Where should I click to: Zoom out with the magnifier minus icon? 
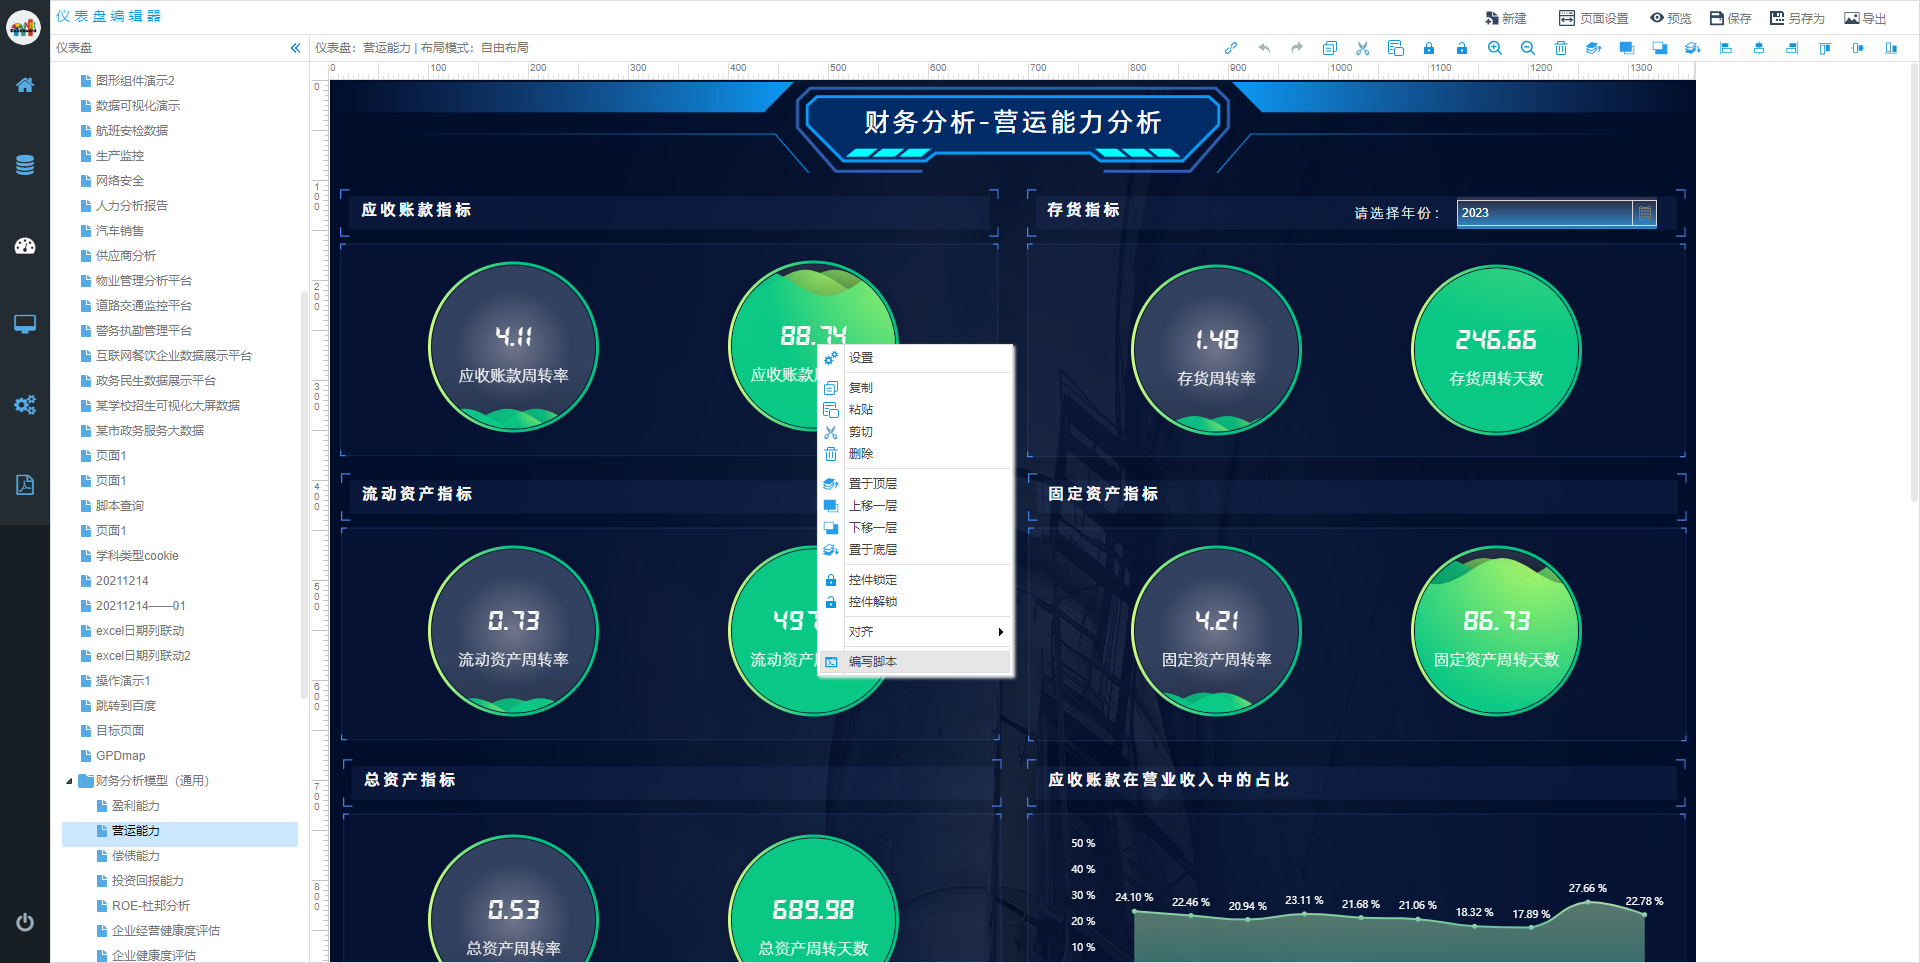pyautogui.click(x=1528, y=48)
